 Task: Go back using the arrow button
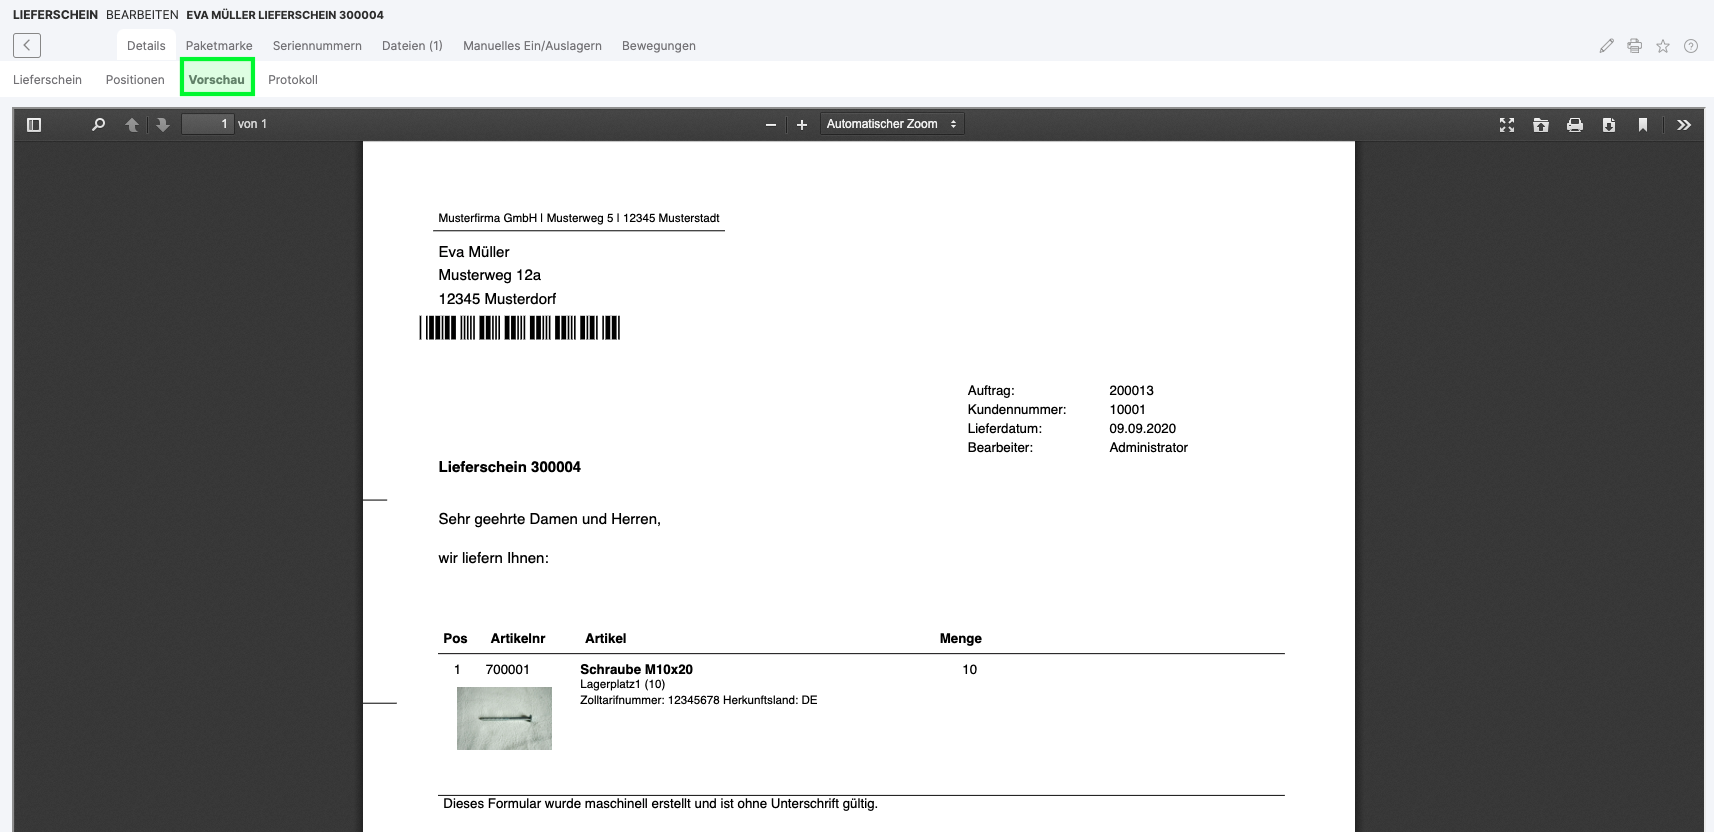point(27,45)
